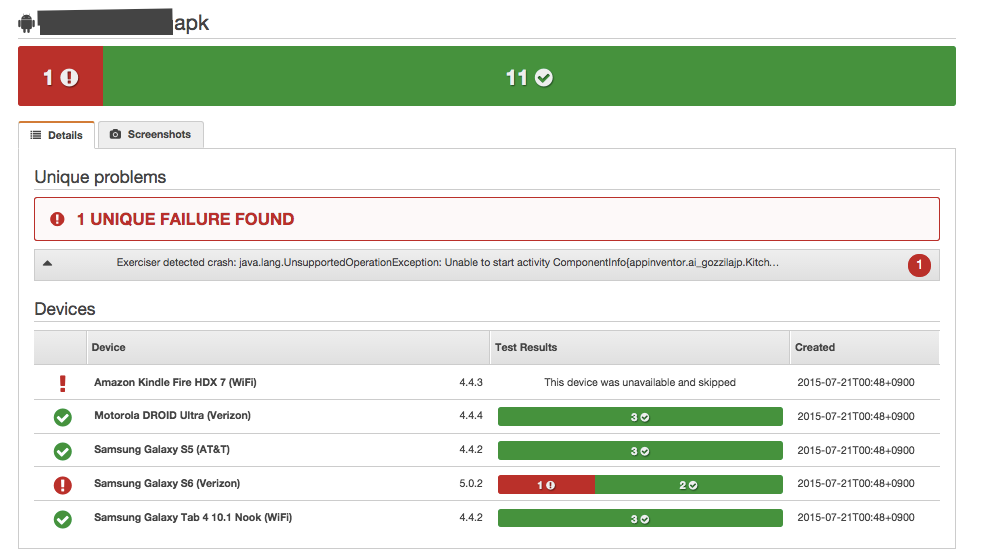Click the green passed segment for Samsung Galaxy S6
This screenshot has width=984, height=549.
(x=688, y=484)
